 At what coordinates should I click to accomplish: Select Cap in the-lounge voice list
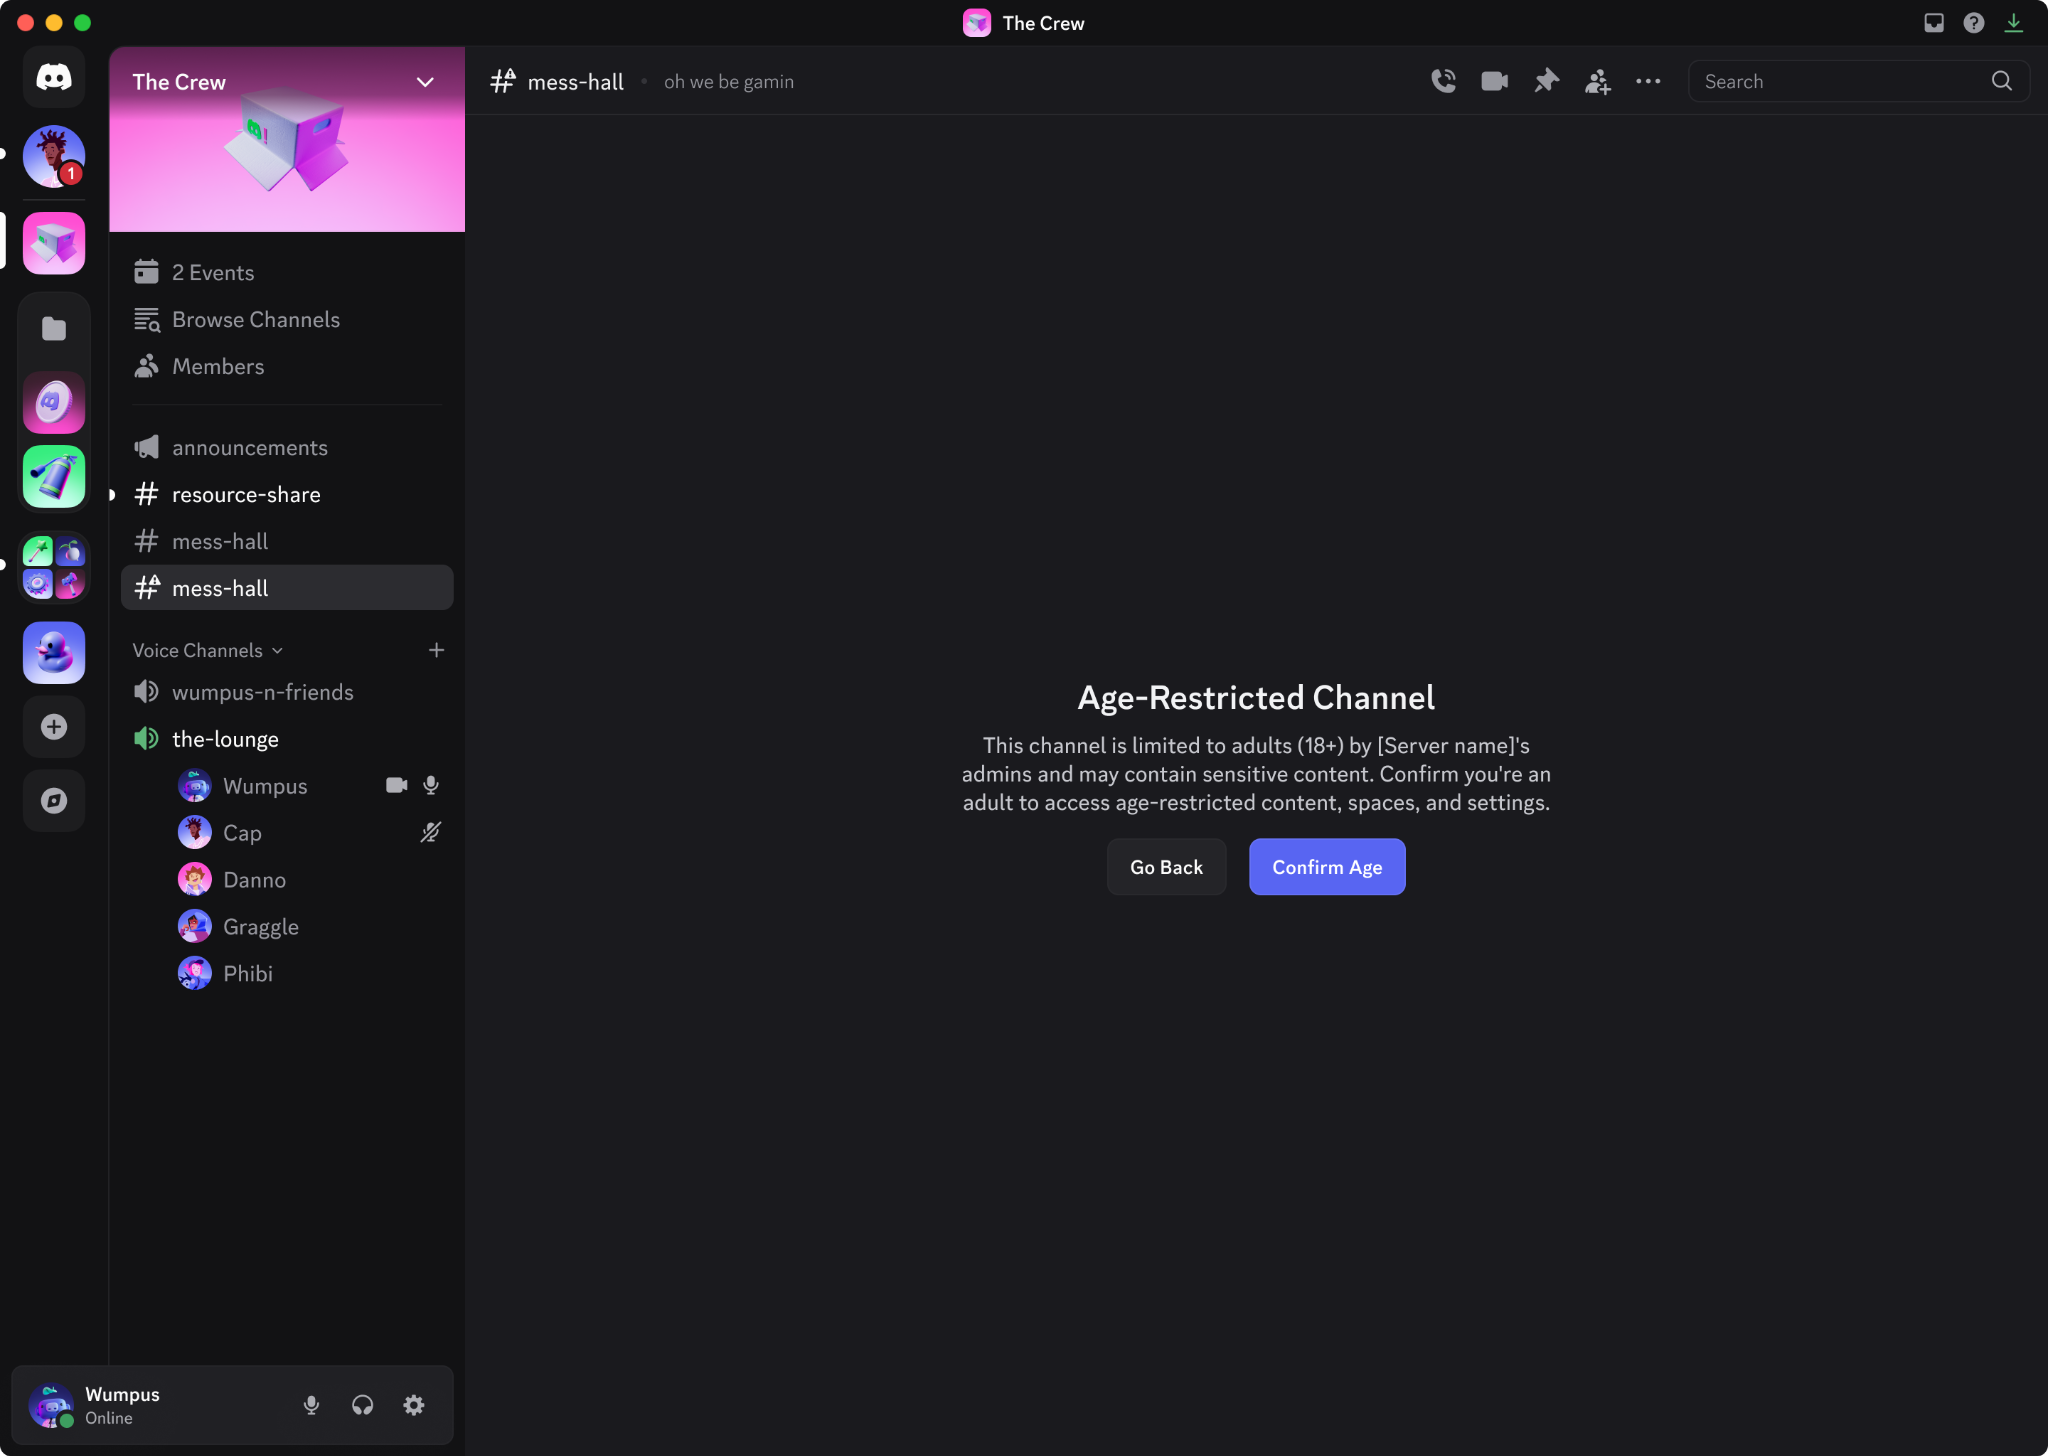310,832
